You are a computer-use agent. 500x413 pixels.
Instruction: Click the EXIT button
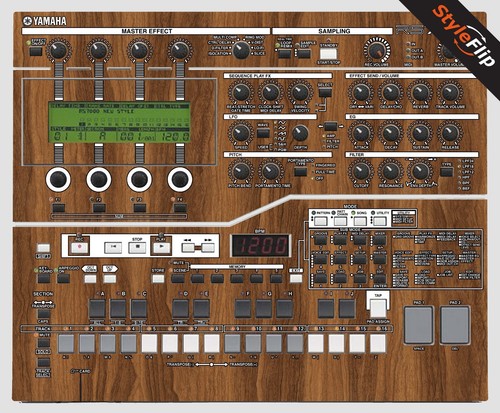click(296, 279)
